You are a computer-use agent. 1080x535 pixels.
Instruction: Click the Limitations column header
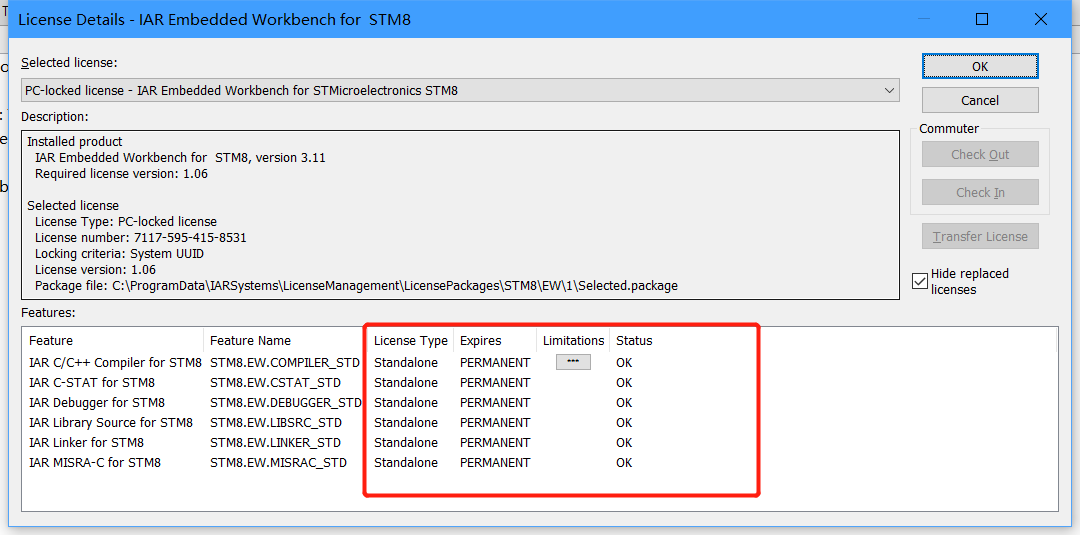(573, 340)
